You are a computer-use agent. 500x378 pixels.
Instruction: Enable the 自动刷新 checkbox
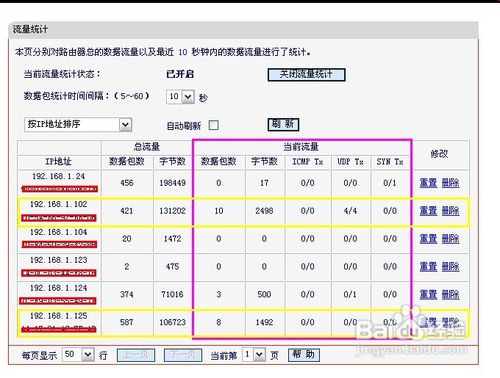pos(214,125)
